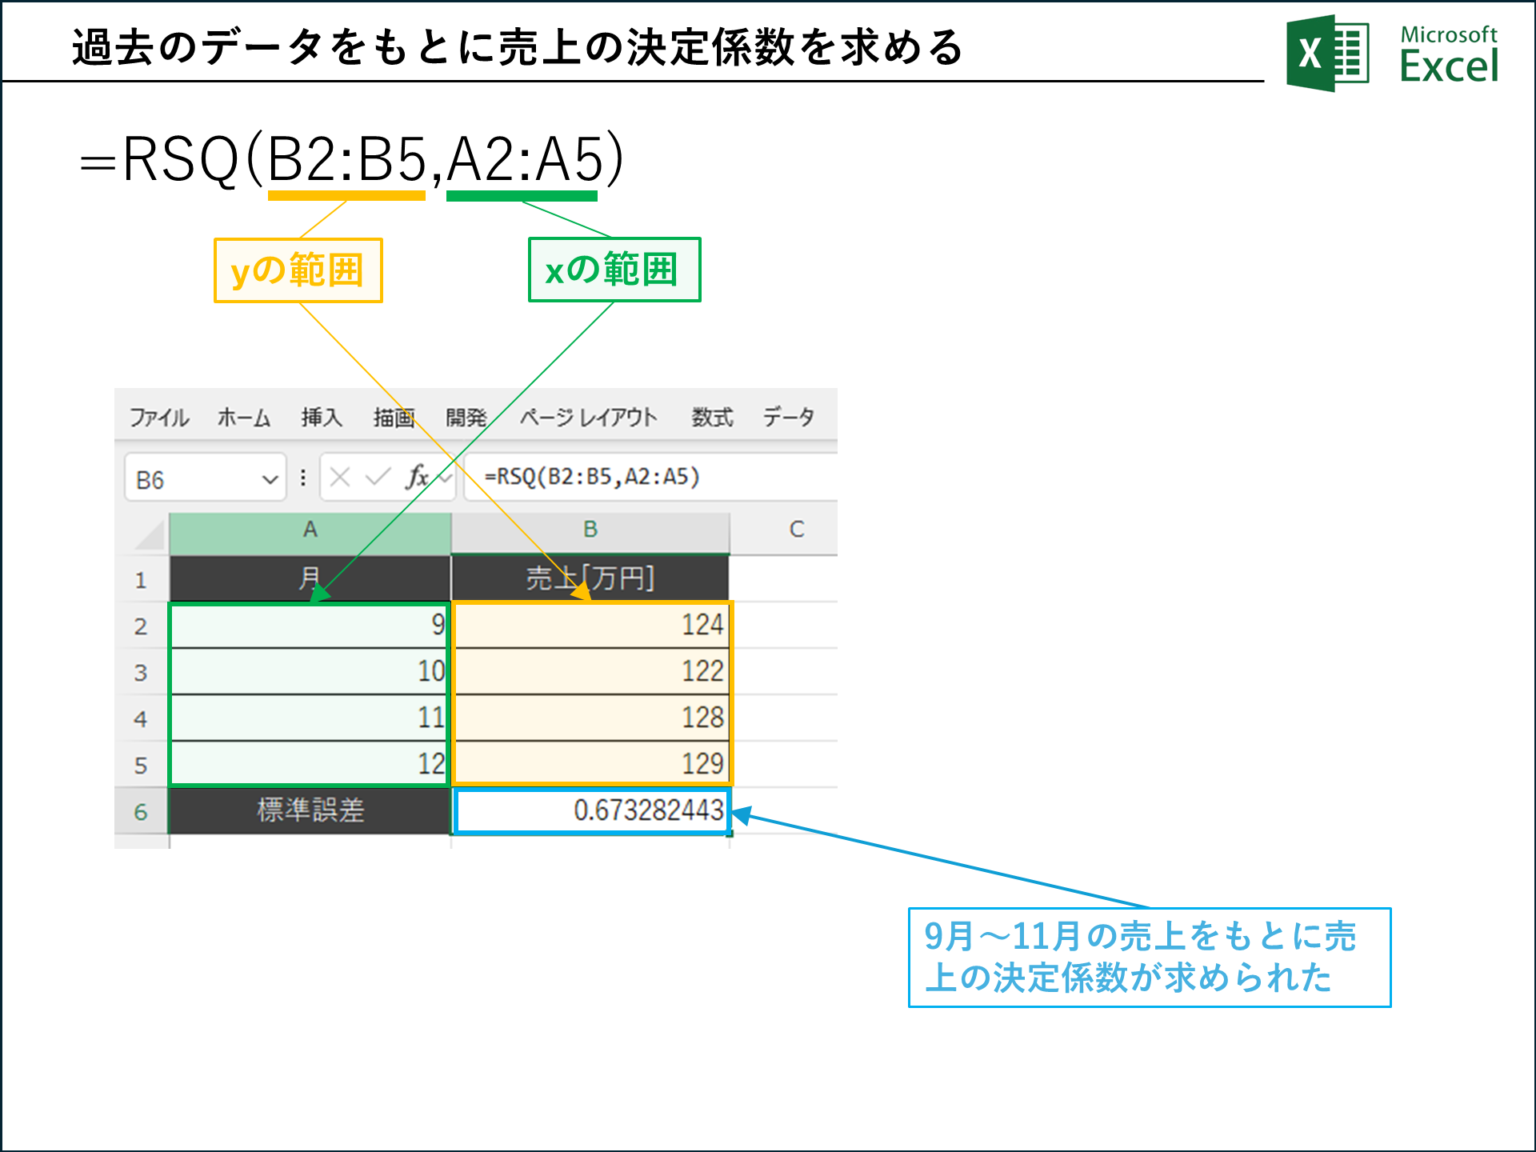The height and width of the screenshot is (1152, 1536).
Task: Expand column header A
Action: tap(310, 531)
